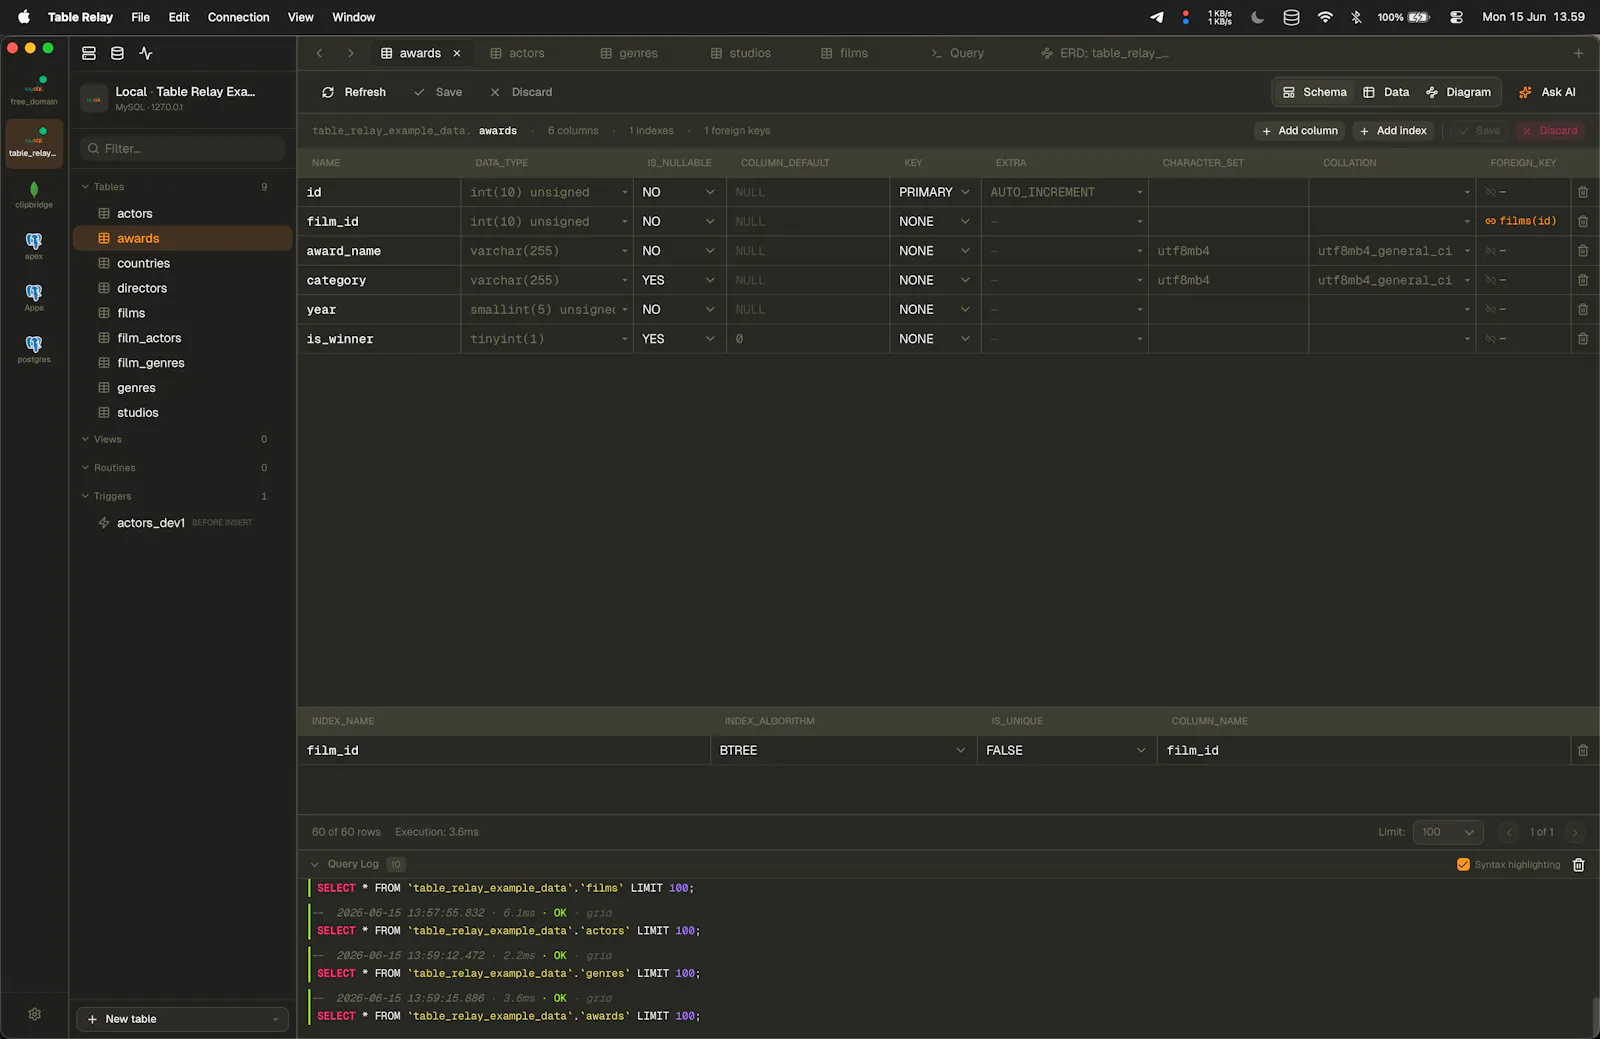Delete the year column trash icon
The image size is (1600, 1039).
pyautogui.click(x=1583, y=309)
